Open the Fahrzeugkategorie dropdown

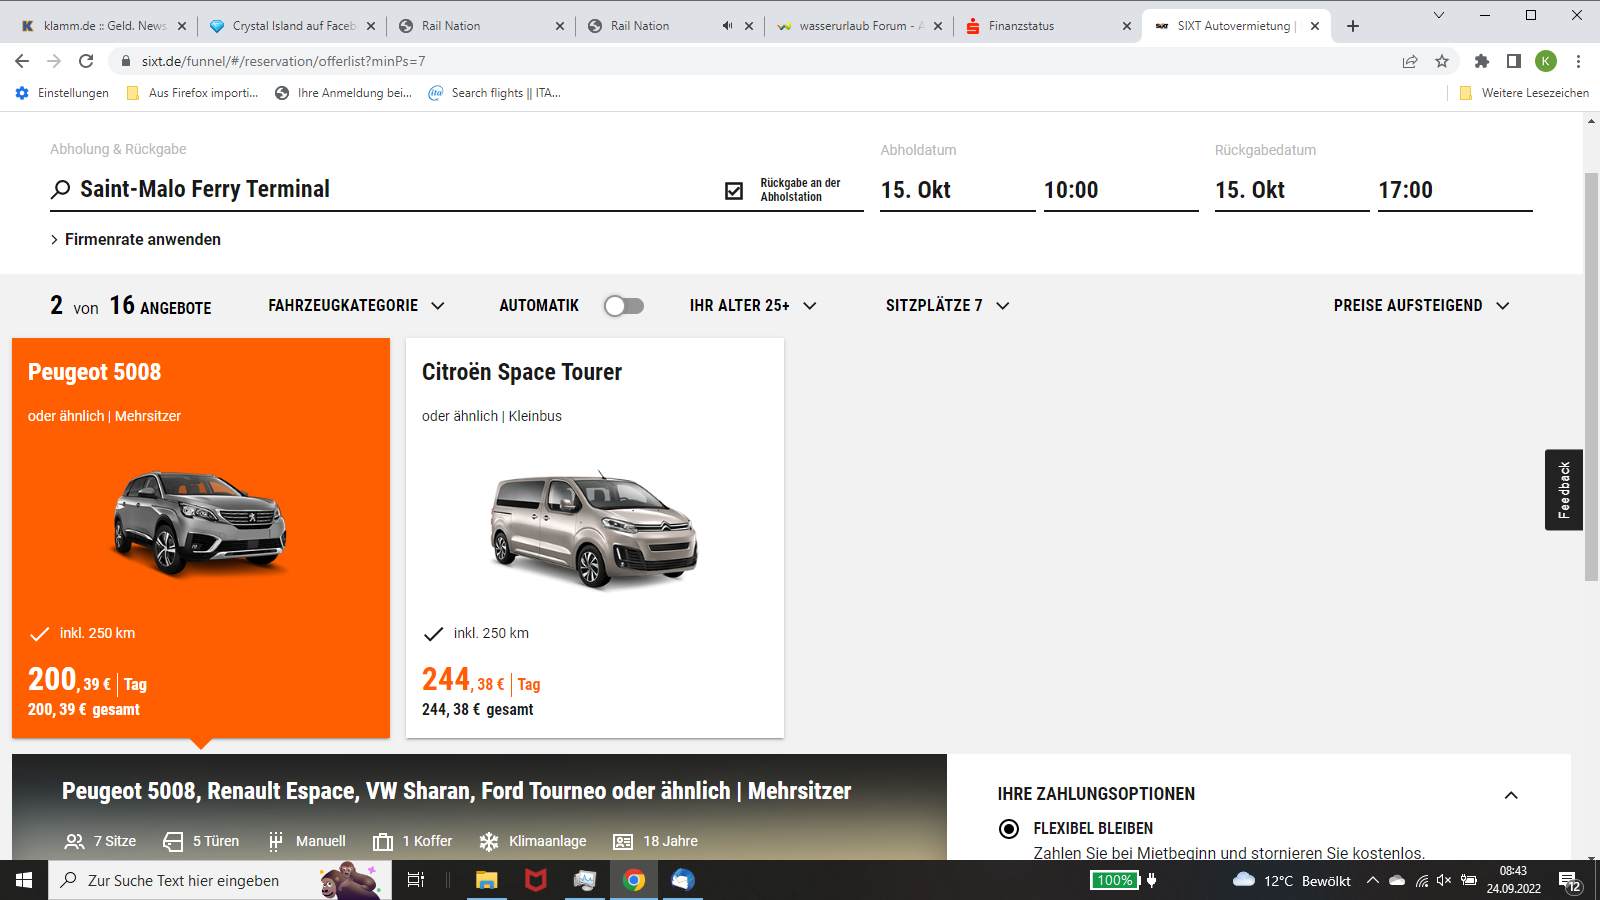pos(356,306)
